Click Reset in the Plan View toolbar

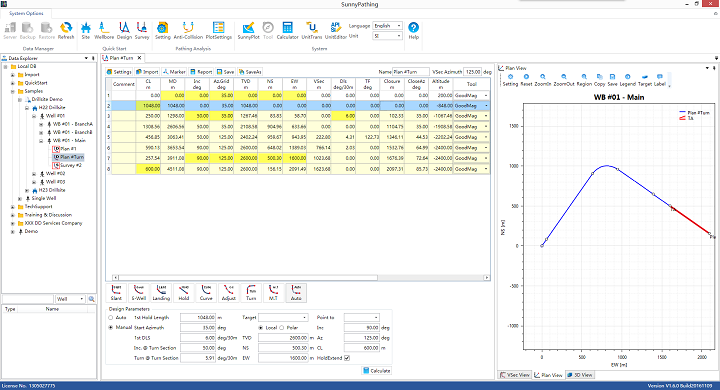526,80
